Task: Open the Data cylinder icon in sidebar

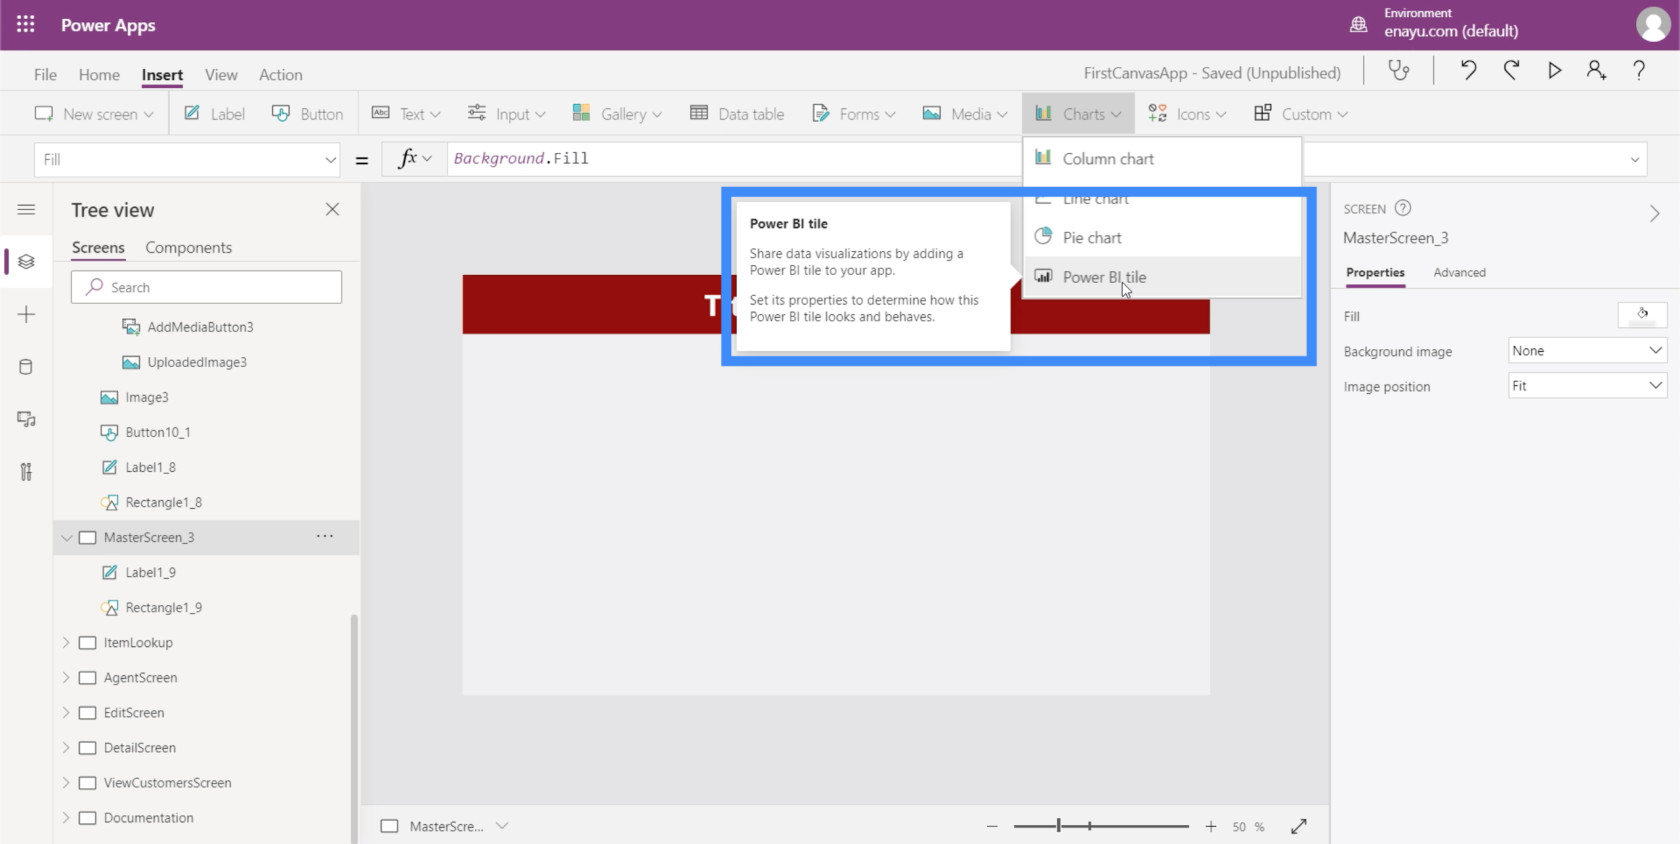Action: [26, 367]
